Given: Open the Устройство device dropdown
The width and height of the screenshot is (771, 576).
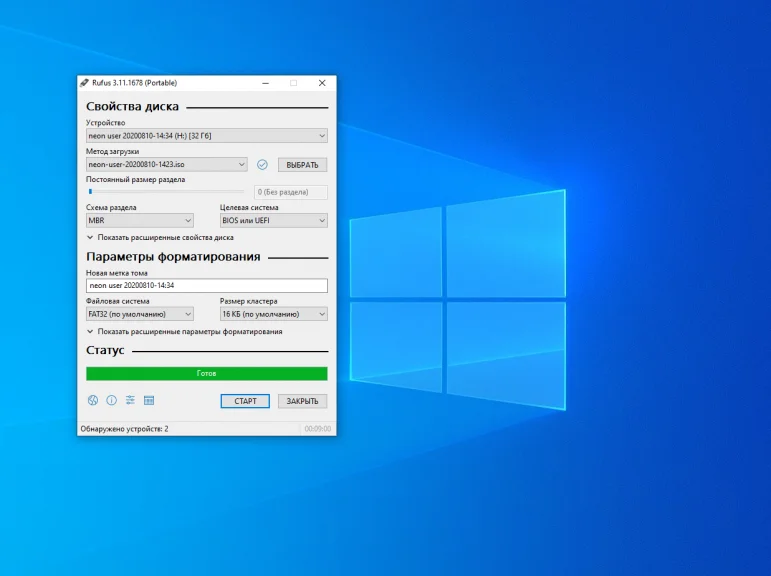Looking at the screenshot, I should [207, 136].
